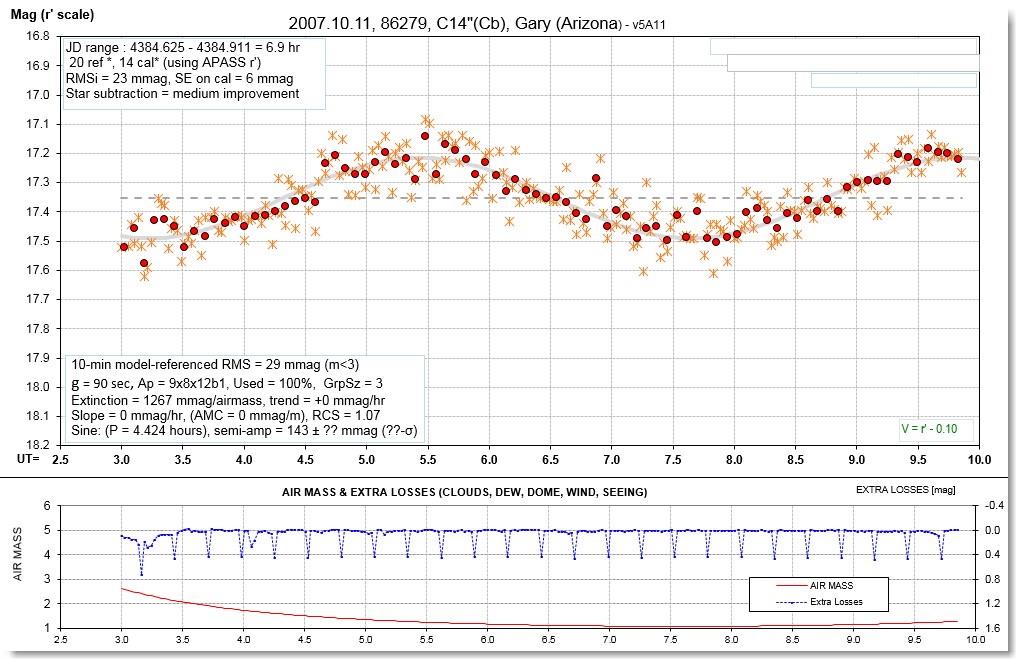The height and width of the screenshot is (659, 1016).
Task: Click the 'UT=' axis label
Action: click(28, 458)
